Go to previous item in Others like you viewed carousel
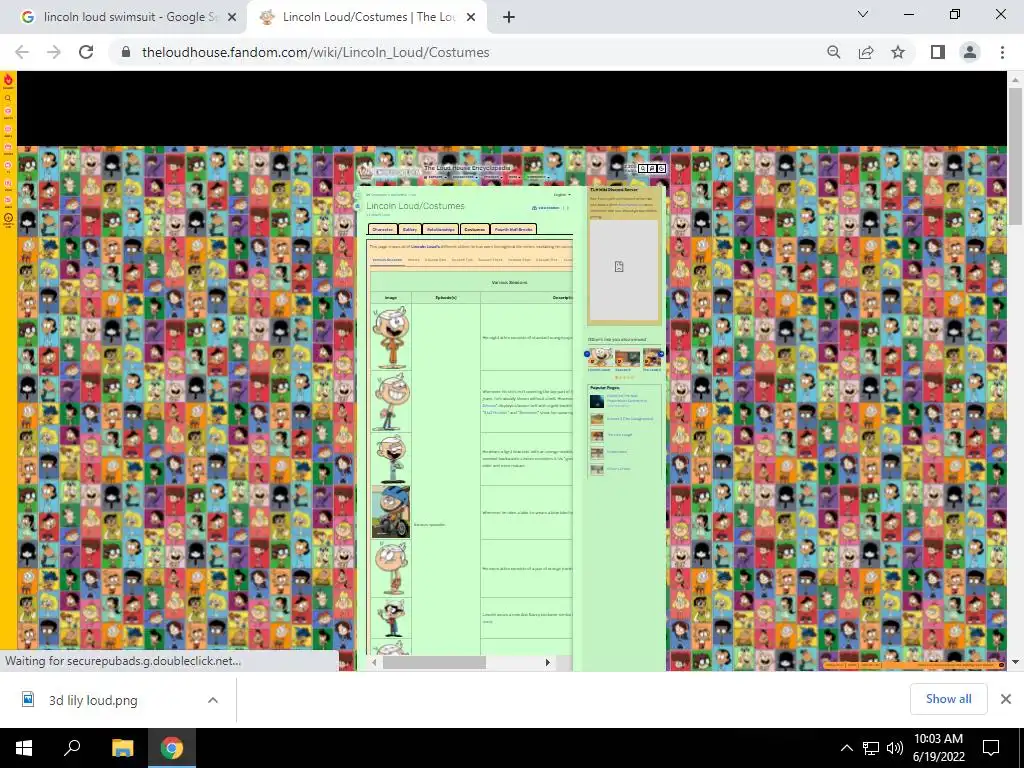Viewport: 1024px width, 768px height. pos(587,353)
